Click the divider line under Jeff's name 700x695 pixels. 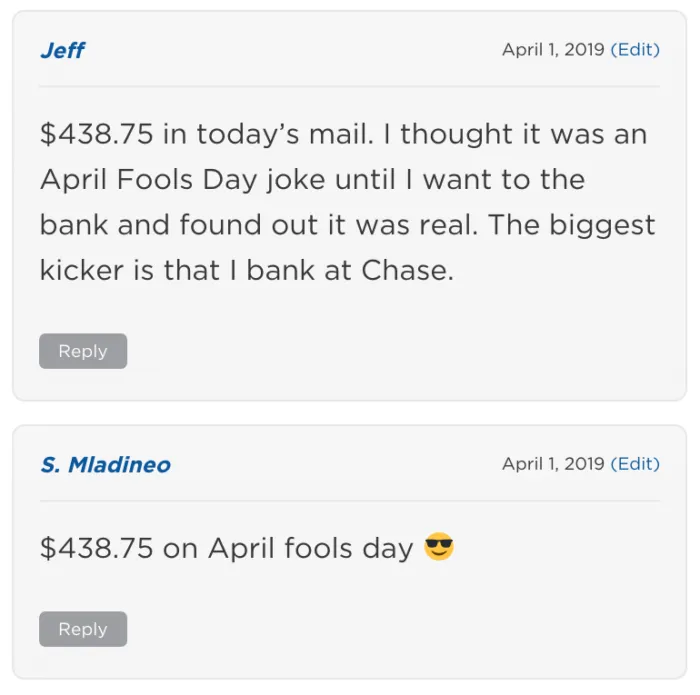coord(349,87)
